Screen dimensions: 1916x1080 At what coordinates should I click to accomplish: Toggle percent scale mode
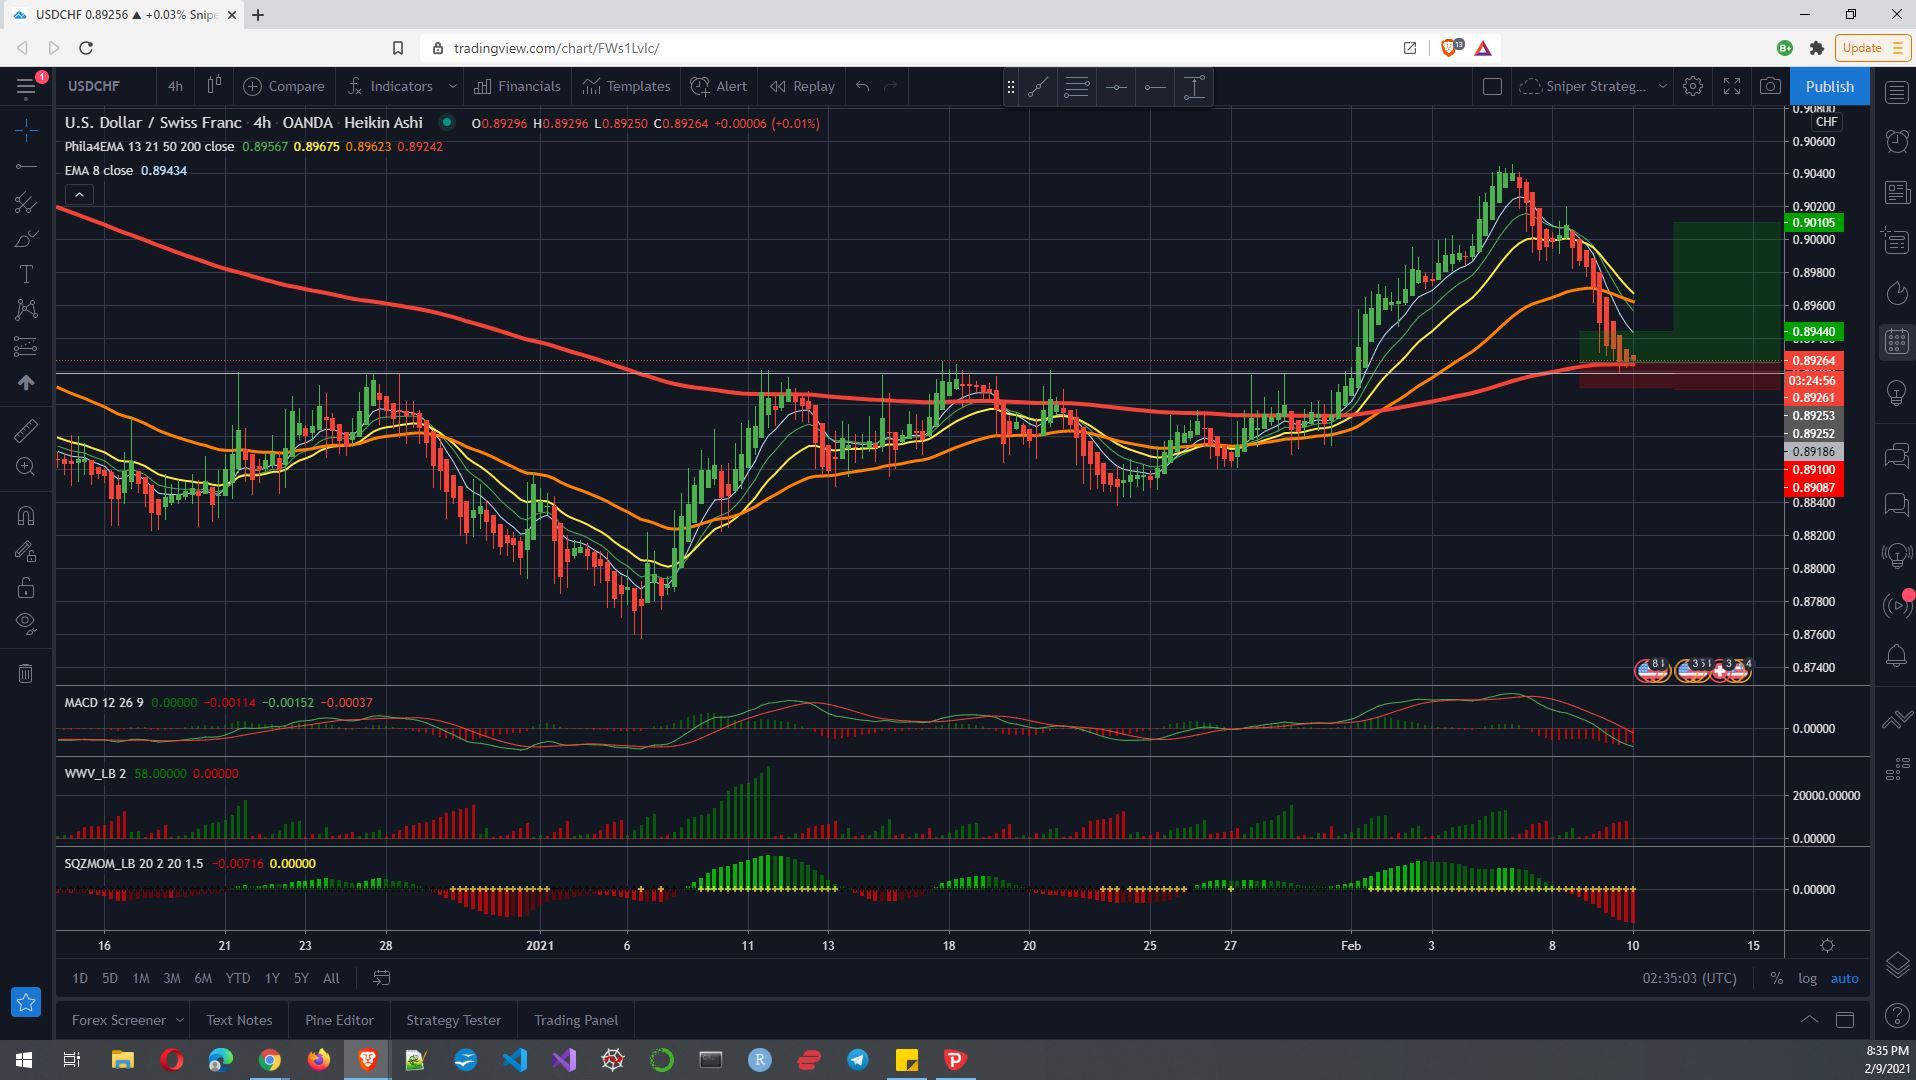click(x=1776, y=978)
